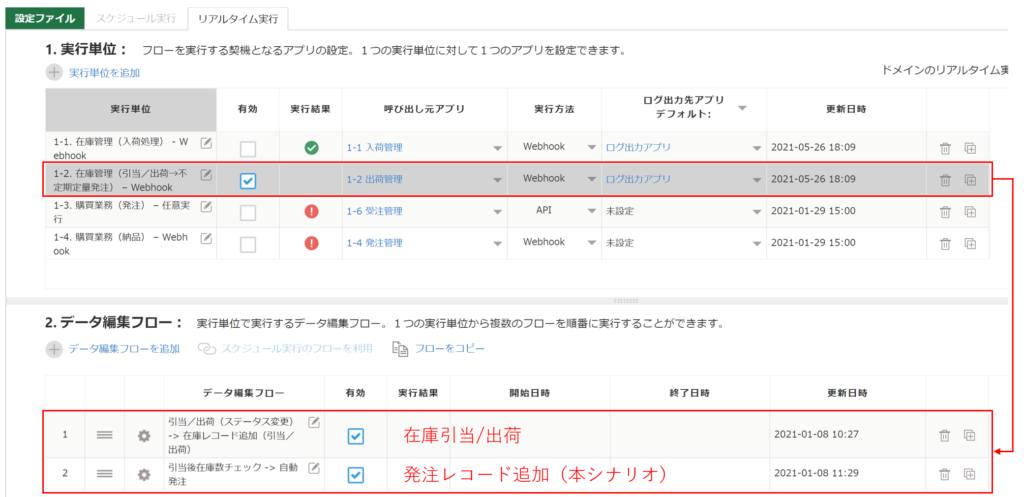Delete execution unit 1-3 with trash icon
Screen dimensions: 1024x497
[x=945, y=212]
